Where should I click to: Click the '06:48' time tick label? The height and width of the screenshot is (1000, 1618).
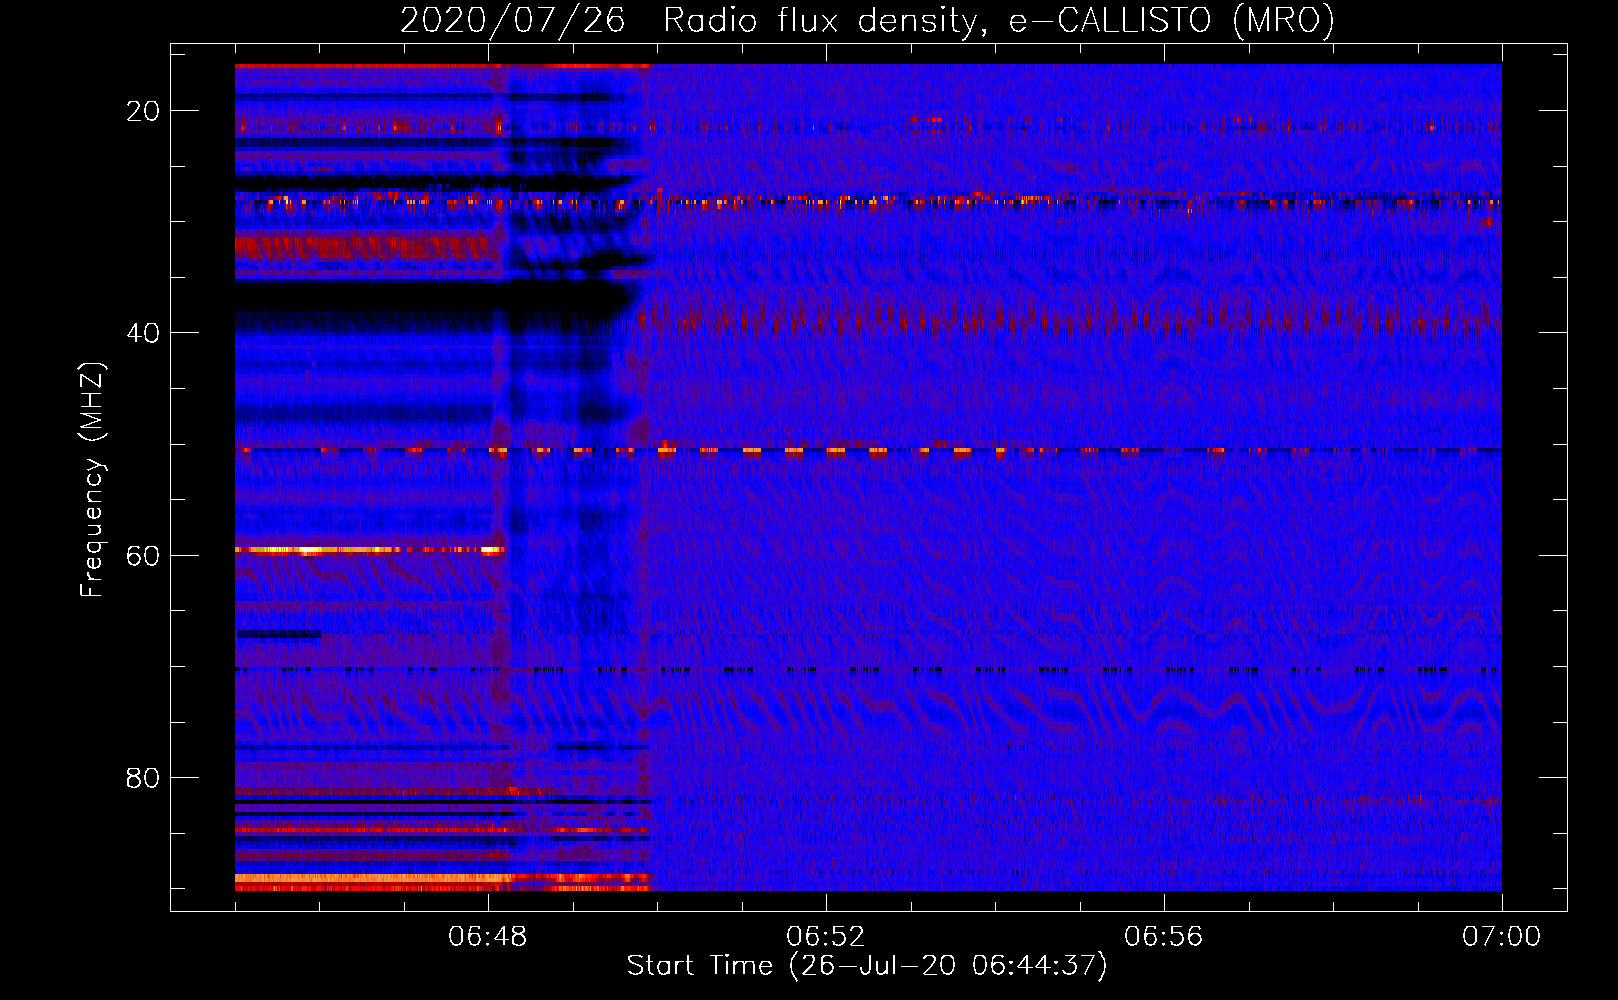click(488, 937)
